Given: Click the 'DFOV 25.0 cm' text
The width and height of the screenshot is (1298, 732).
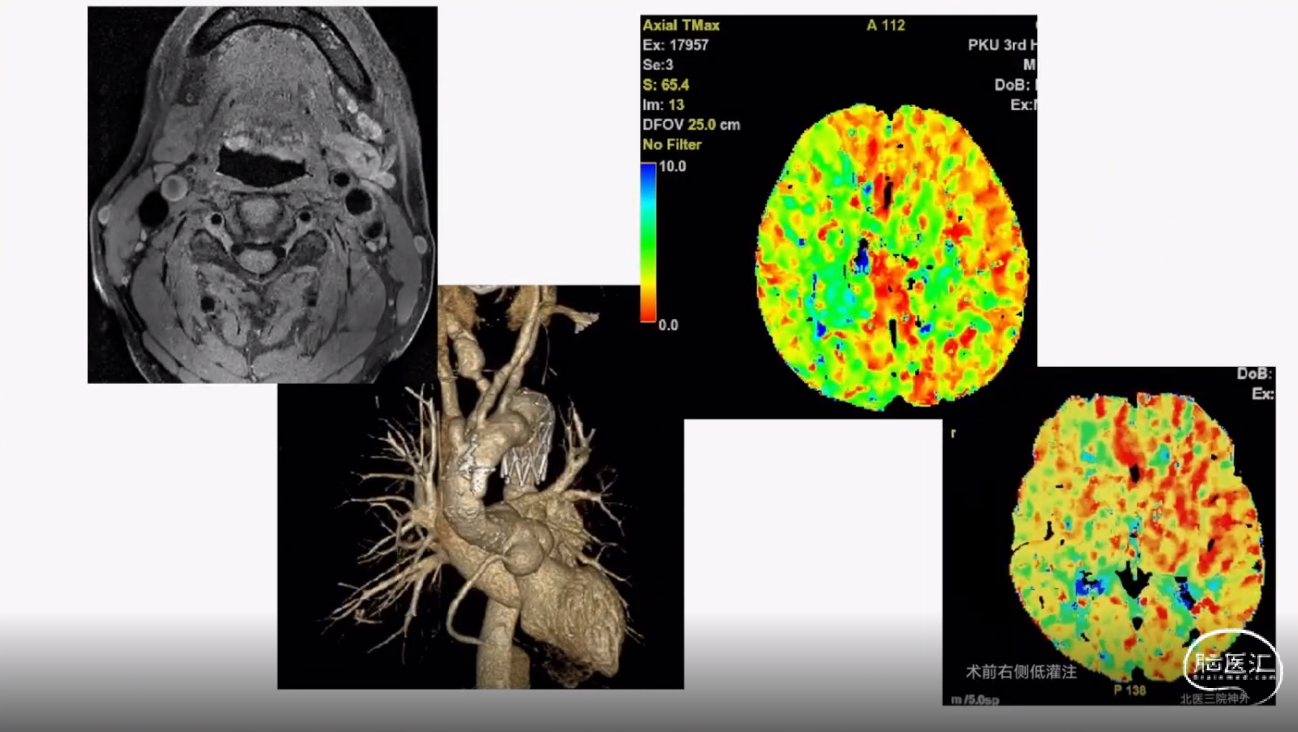Looking at the screenshot, I should coord(691,125).
